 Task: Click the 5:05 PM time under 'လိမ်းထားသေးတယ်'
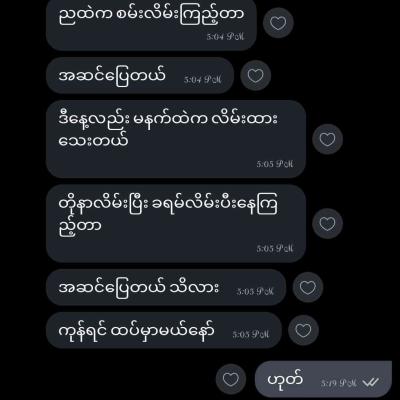pyautogui.click(x=275, y=164)
